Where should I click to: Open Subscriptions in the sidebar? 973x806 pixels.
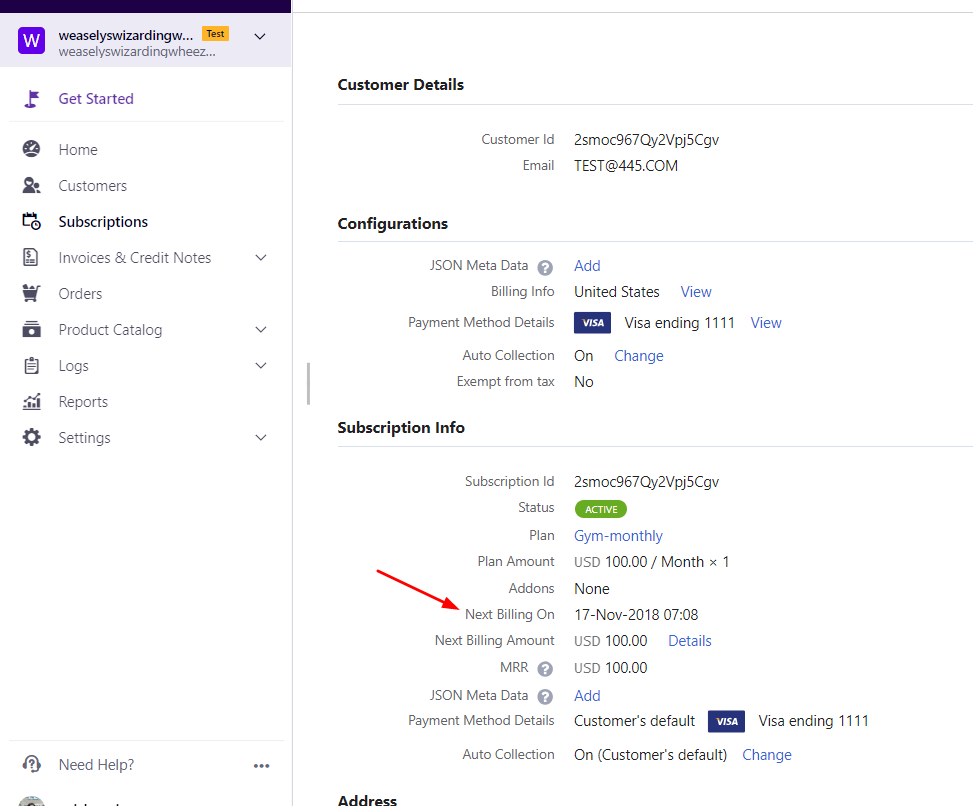coord(103,222)
